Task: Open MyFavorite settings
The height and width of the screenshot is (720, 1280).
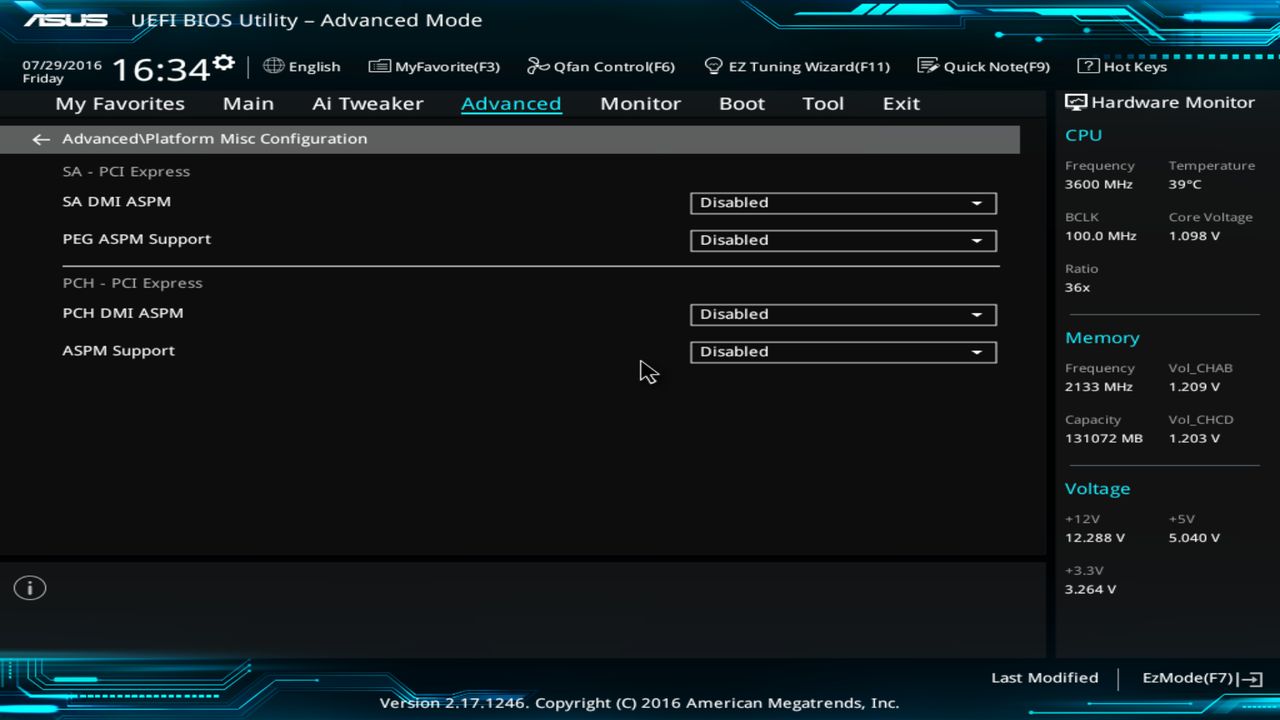Action: [x=434, y=66]
